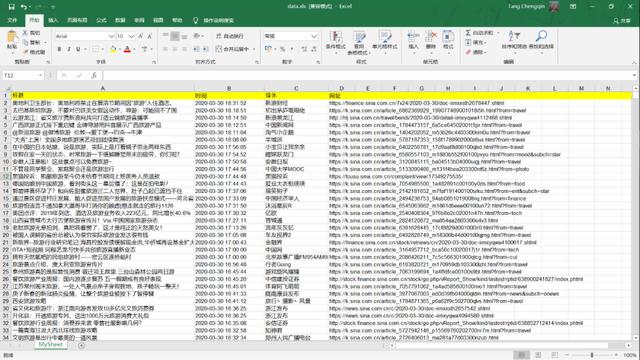Toggle Italic formatting
Screen dimensions: 640x360
(69, 49)
